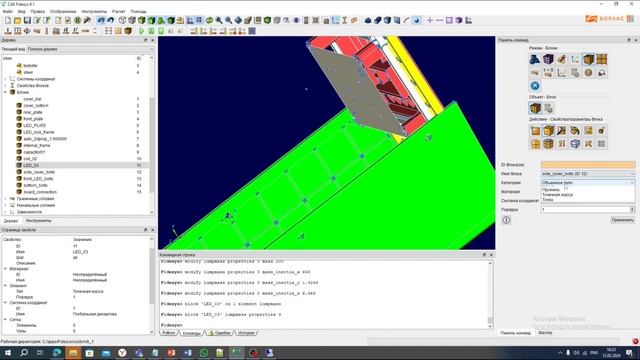Collapse the Материал group in properties page

5,269
